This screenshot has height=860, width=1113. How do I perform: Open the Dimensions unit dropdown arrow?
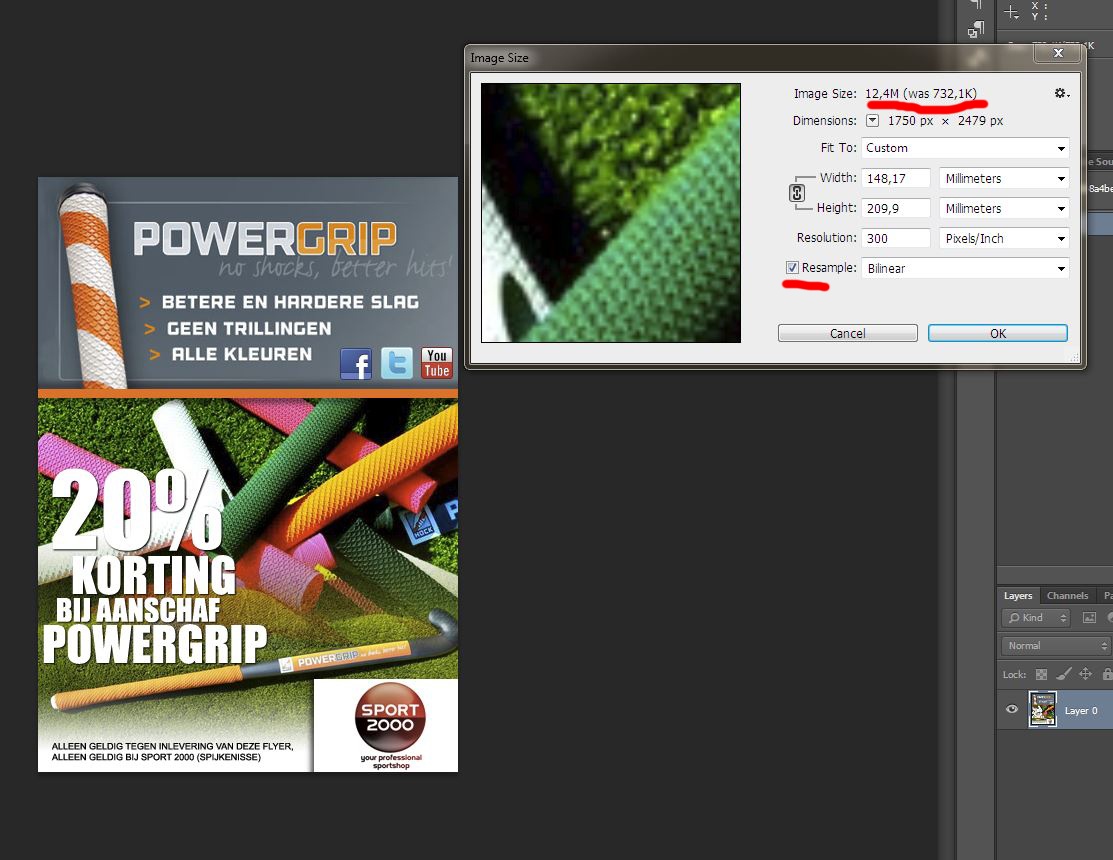click(872, 121)
